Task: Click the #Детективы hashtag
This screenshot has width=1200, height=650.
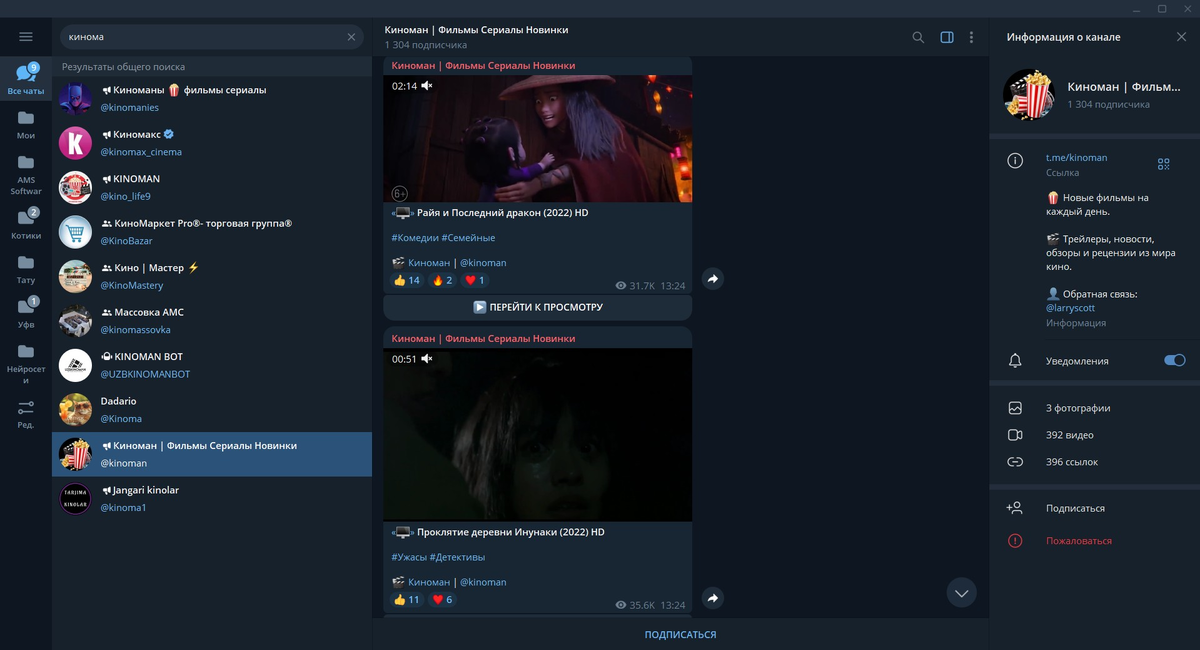Action: pyautogui.click(x=457, y=557)
